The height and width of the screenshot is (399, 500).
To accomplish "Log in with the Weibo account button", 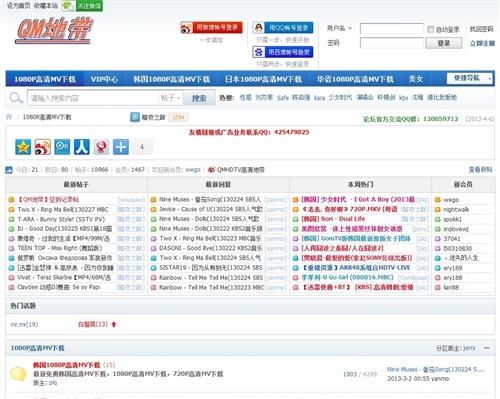I will coord(211,28).
